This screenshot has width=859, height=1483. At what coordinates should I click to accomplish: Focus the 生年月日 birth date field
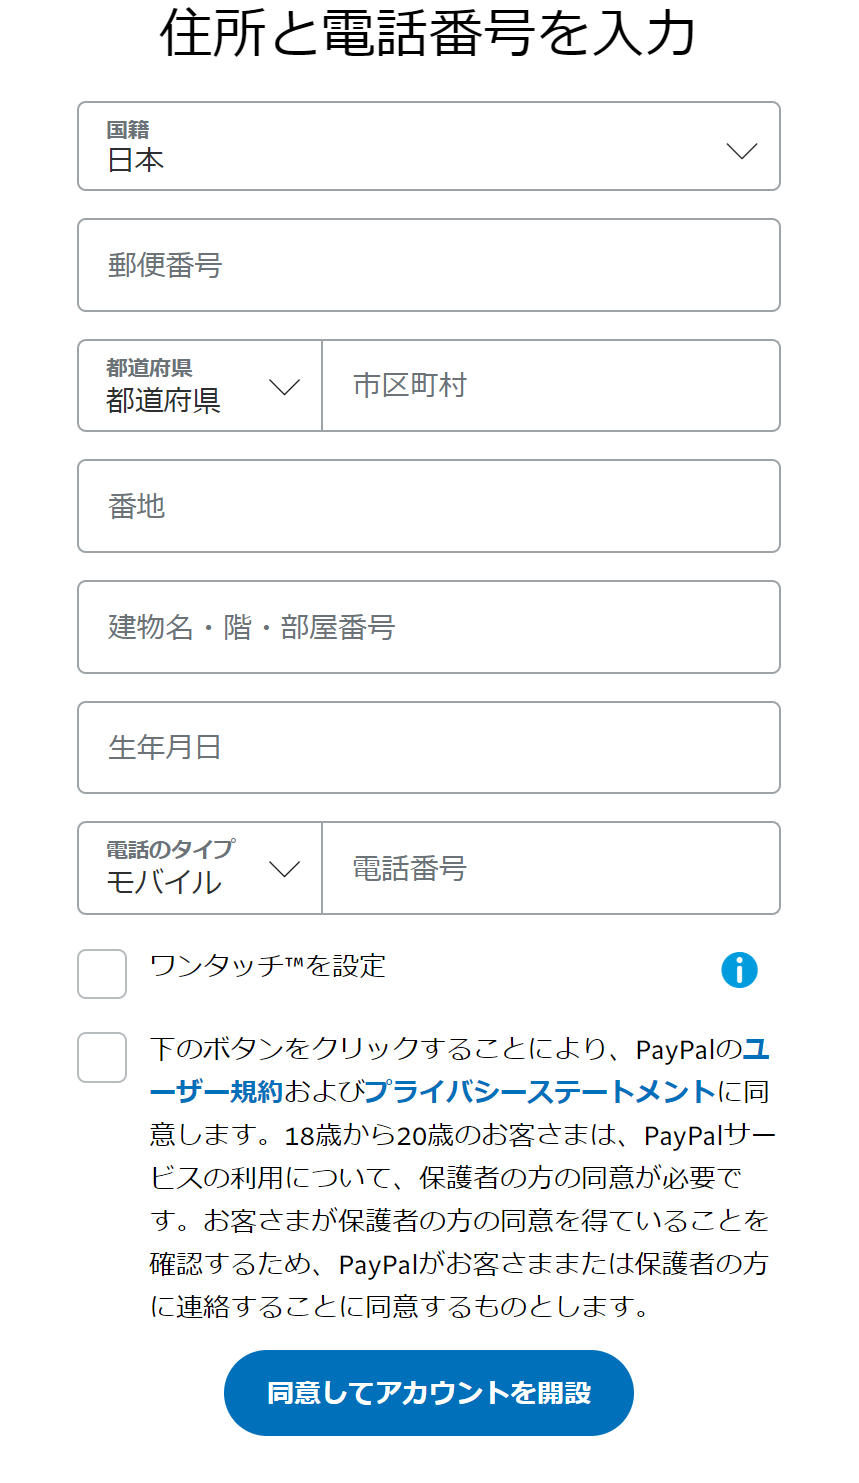(x=428, y=748)
